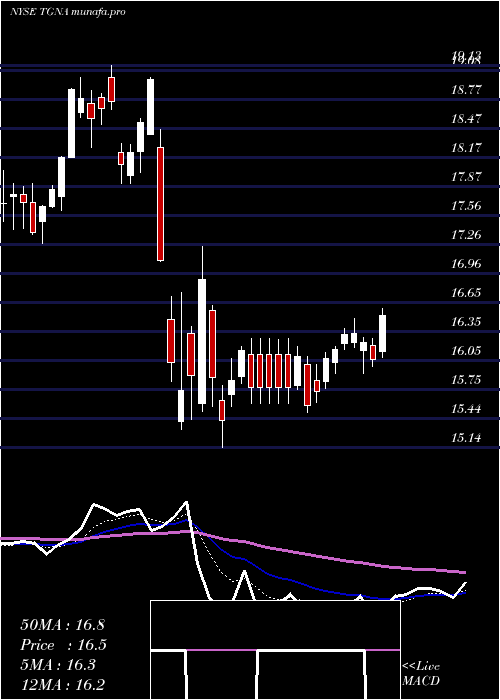The image size is (500, 700).
Task: Click the 16.05 price axis label
Action: (x=466, y=351)
